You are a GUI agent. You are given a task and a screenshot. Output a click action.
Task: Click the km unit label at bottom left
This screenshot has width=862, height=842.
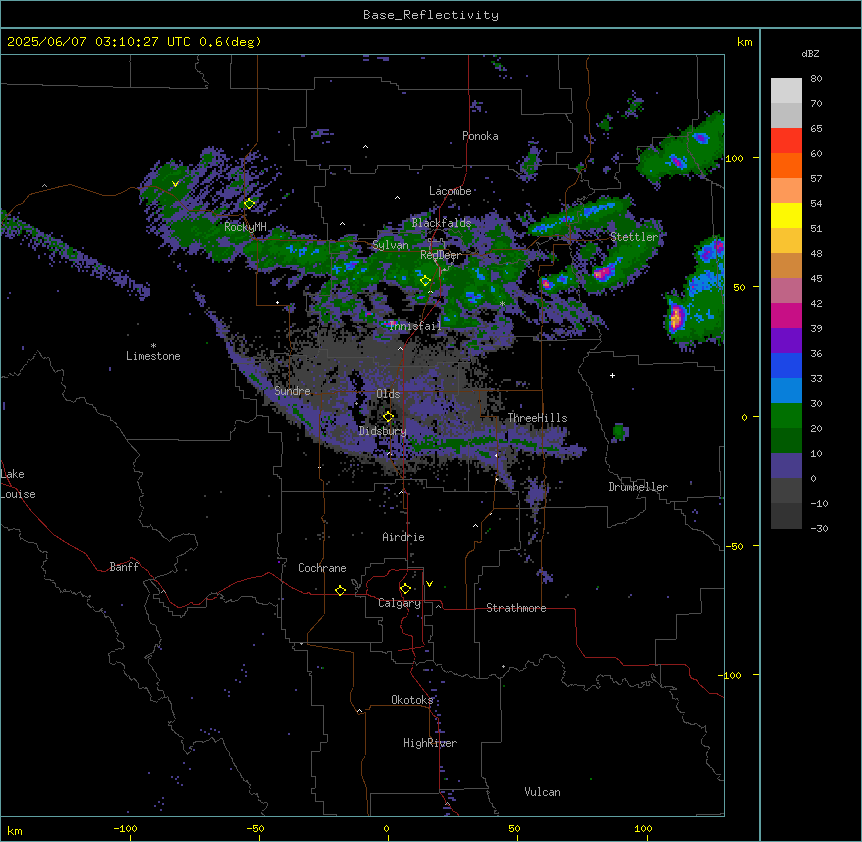pyautogui.click(x=15, y=830)
